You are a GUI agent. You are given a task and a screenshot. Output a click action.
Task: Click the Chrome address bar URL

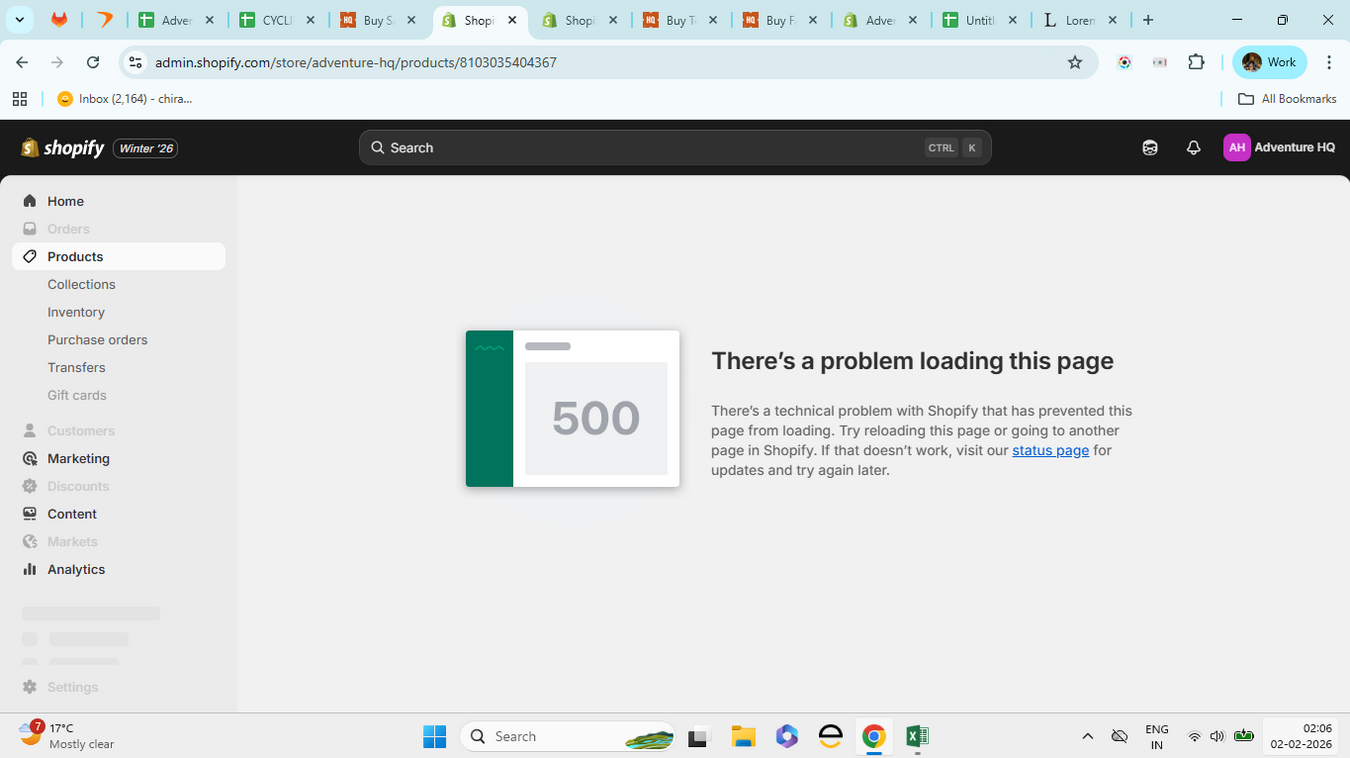point(356,62)
